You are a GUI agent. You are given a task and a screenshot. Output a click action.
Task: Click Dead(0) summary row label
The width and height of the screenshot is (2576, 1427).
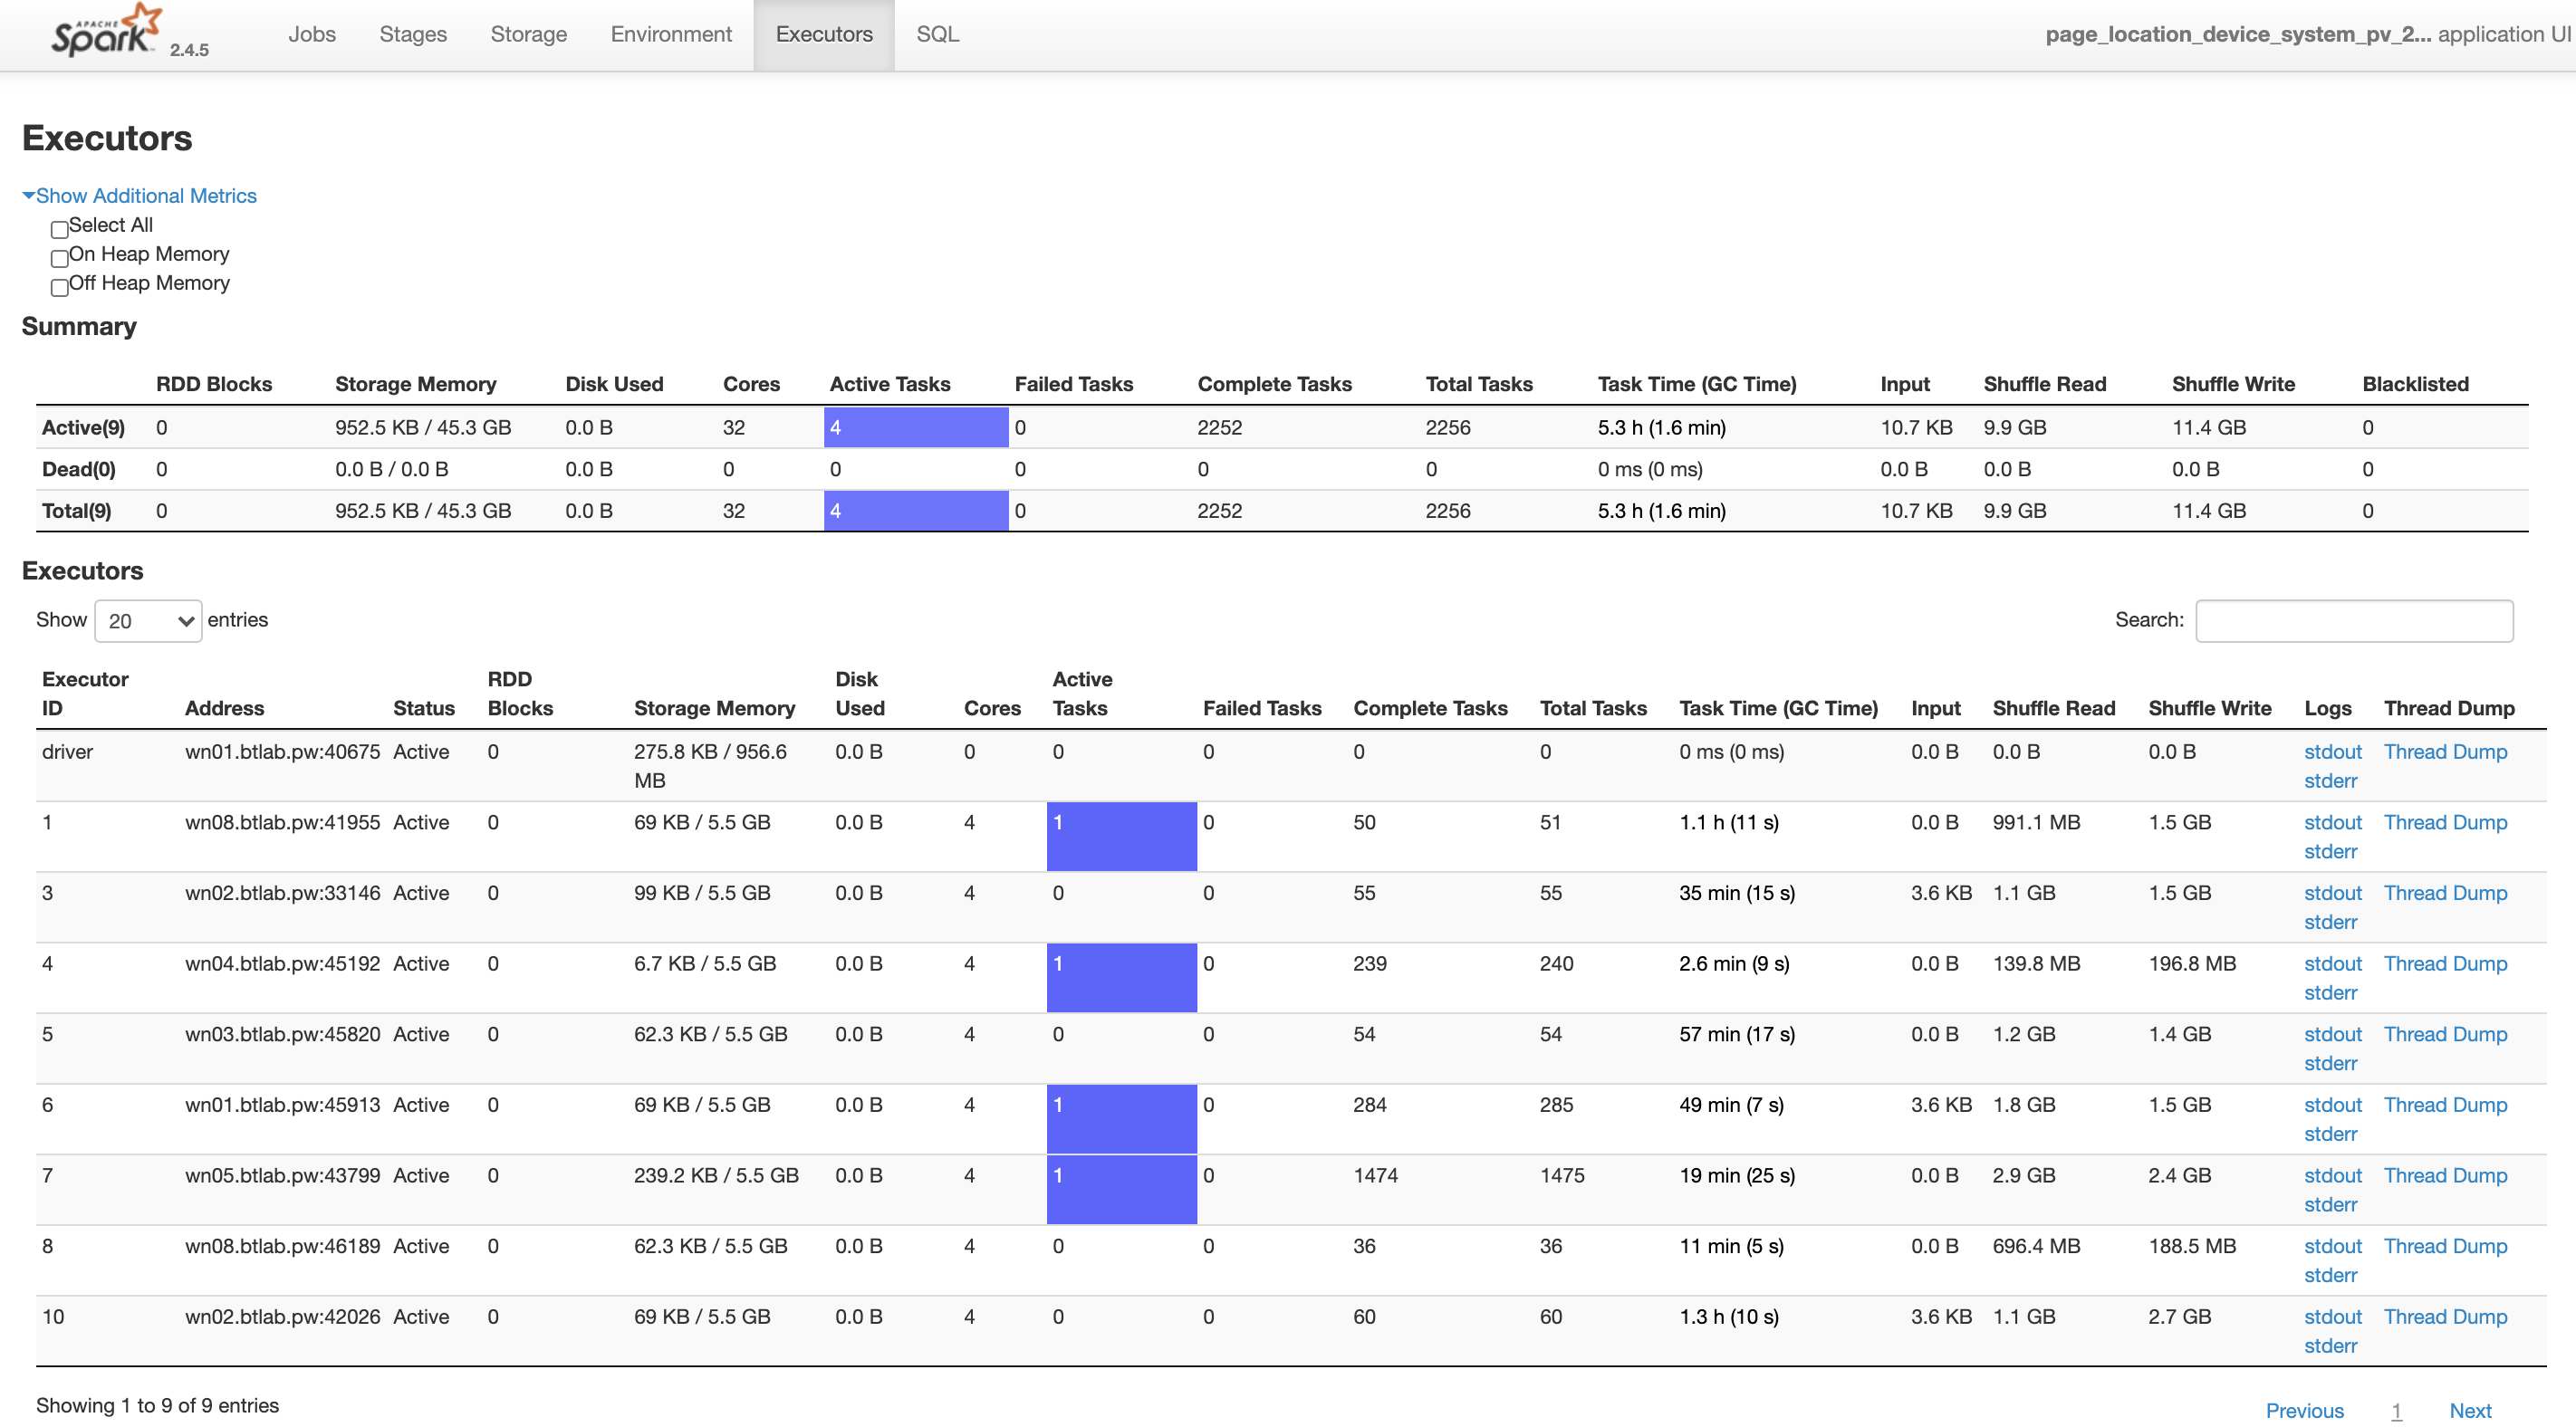(79, 470)
